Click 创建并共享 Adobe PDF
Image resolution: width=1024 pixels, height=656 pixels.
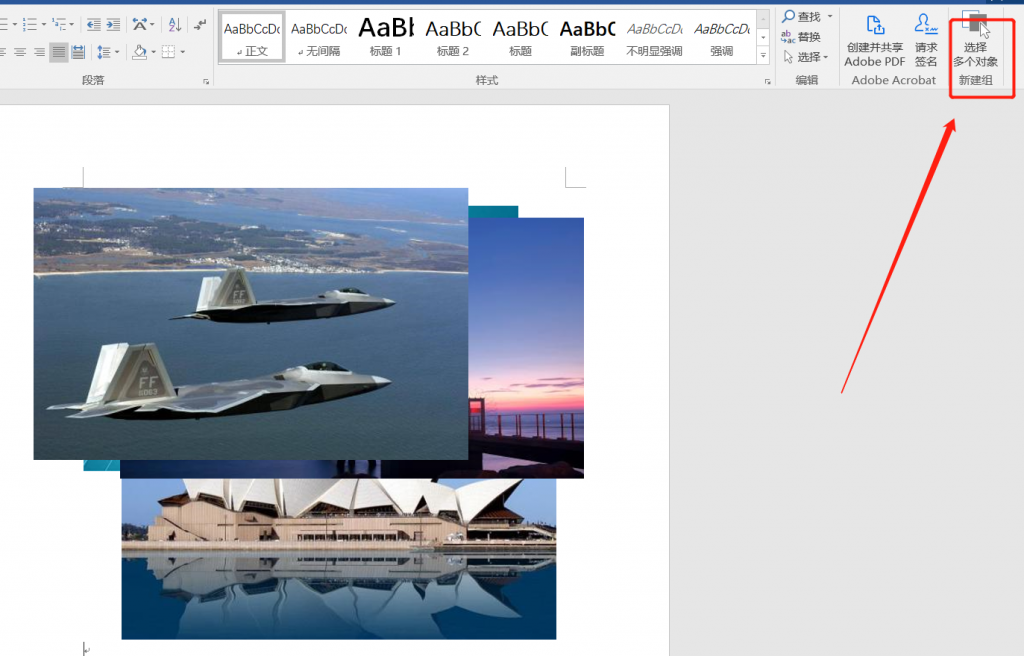pos(875,41)
